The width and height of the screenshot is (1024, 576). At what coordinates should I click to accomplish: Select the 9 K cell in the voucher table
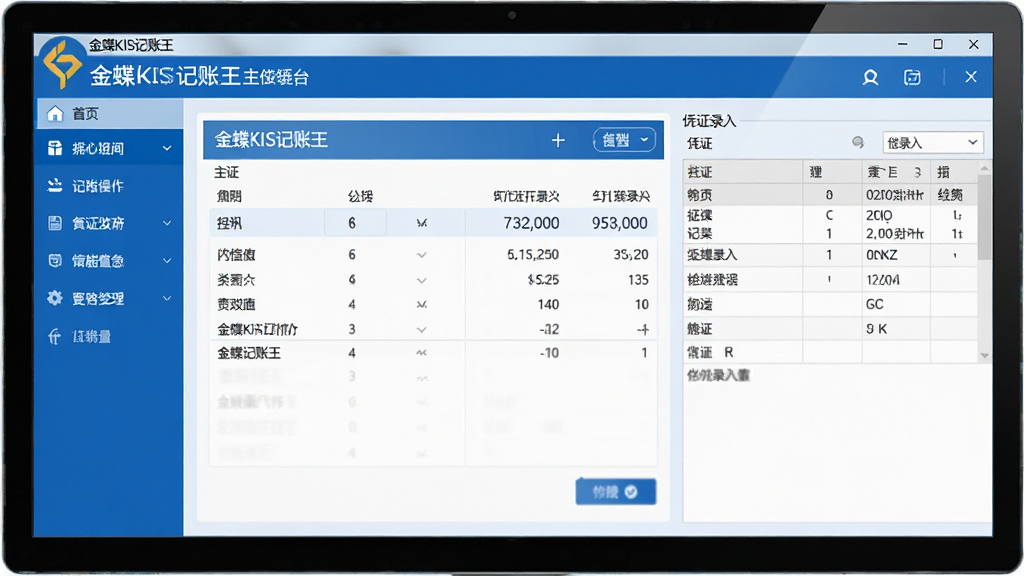pos(896,329)
